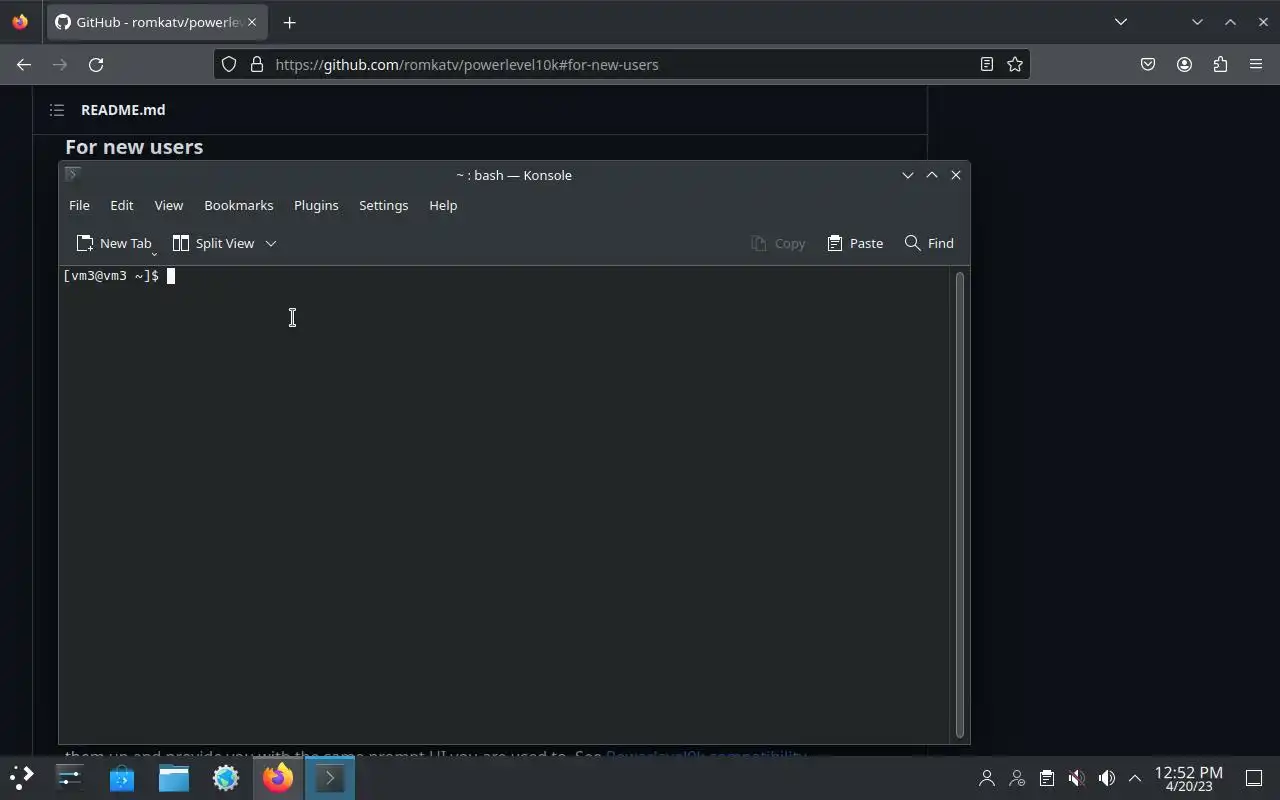Open System Settings from taskbar

pyautogui.click(x=69, y=777)
